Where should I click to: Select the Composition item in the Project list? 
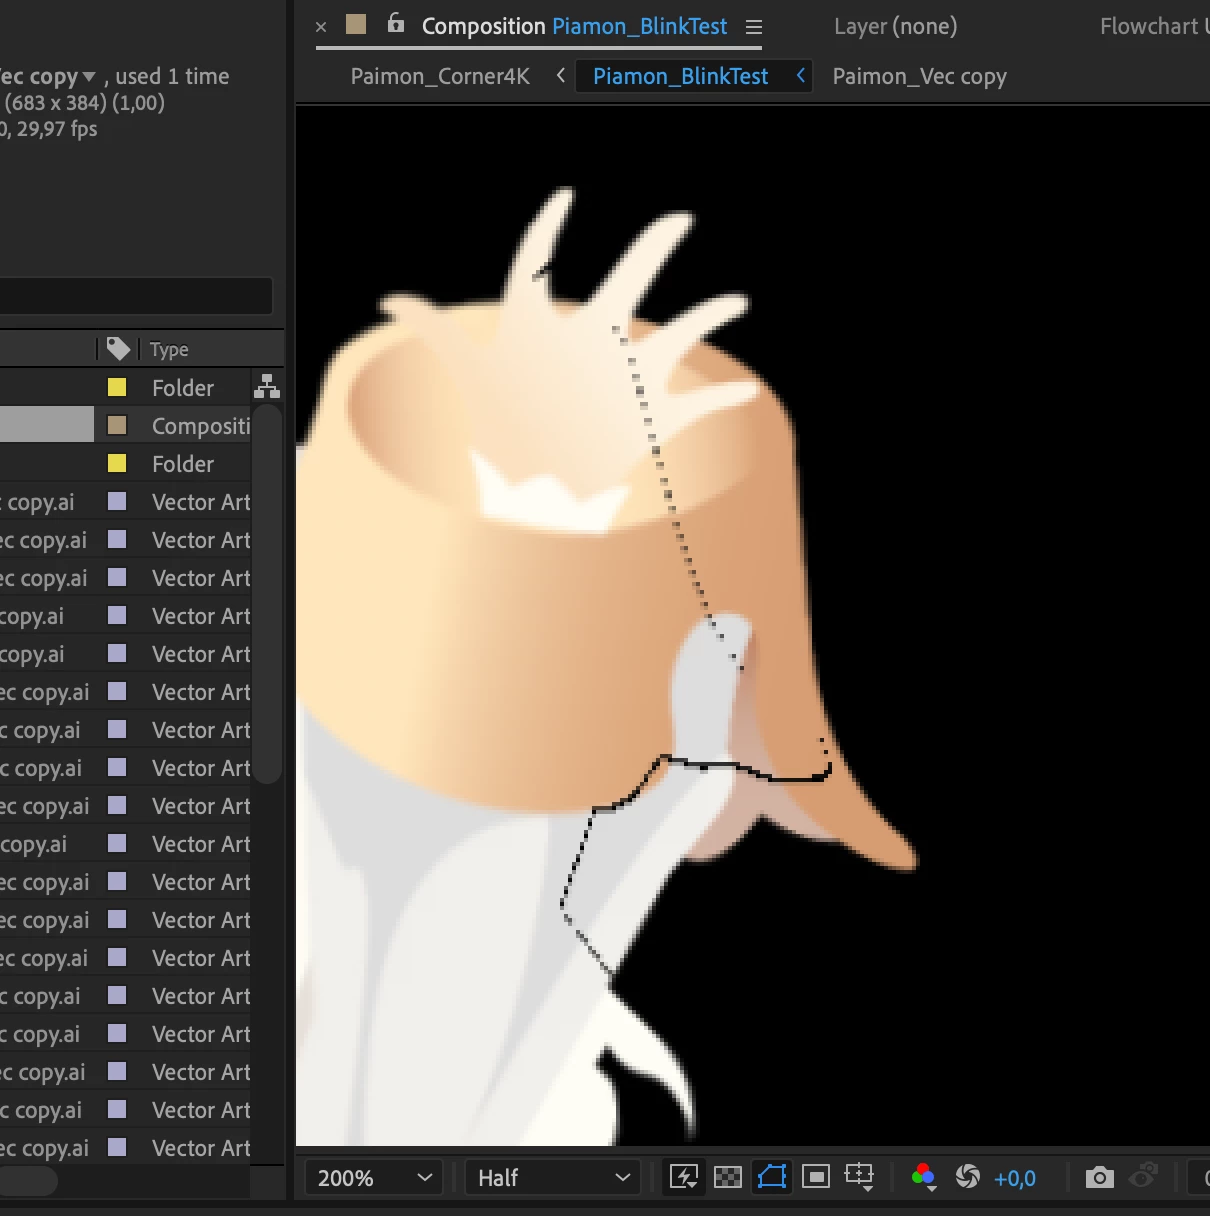125,425
